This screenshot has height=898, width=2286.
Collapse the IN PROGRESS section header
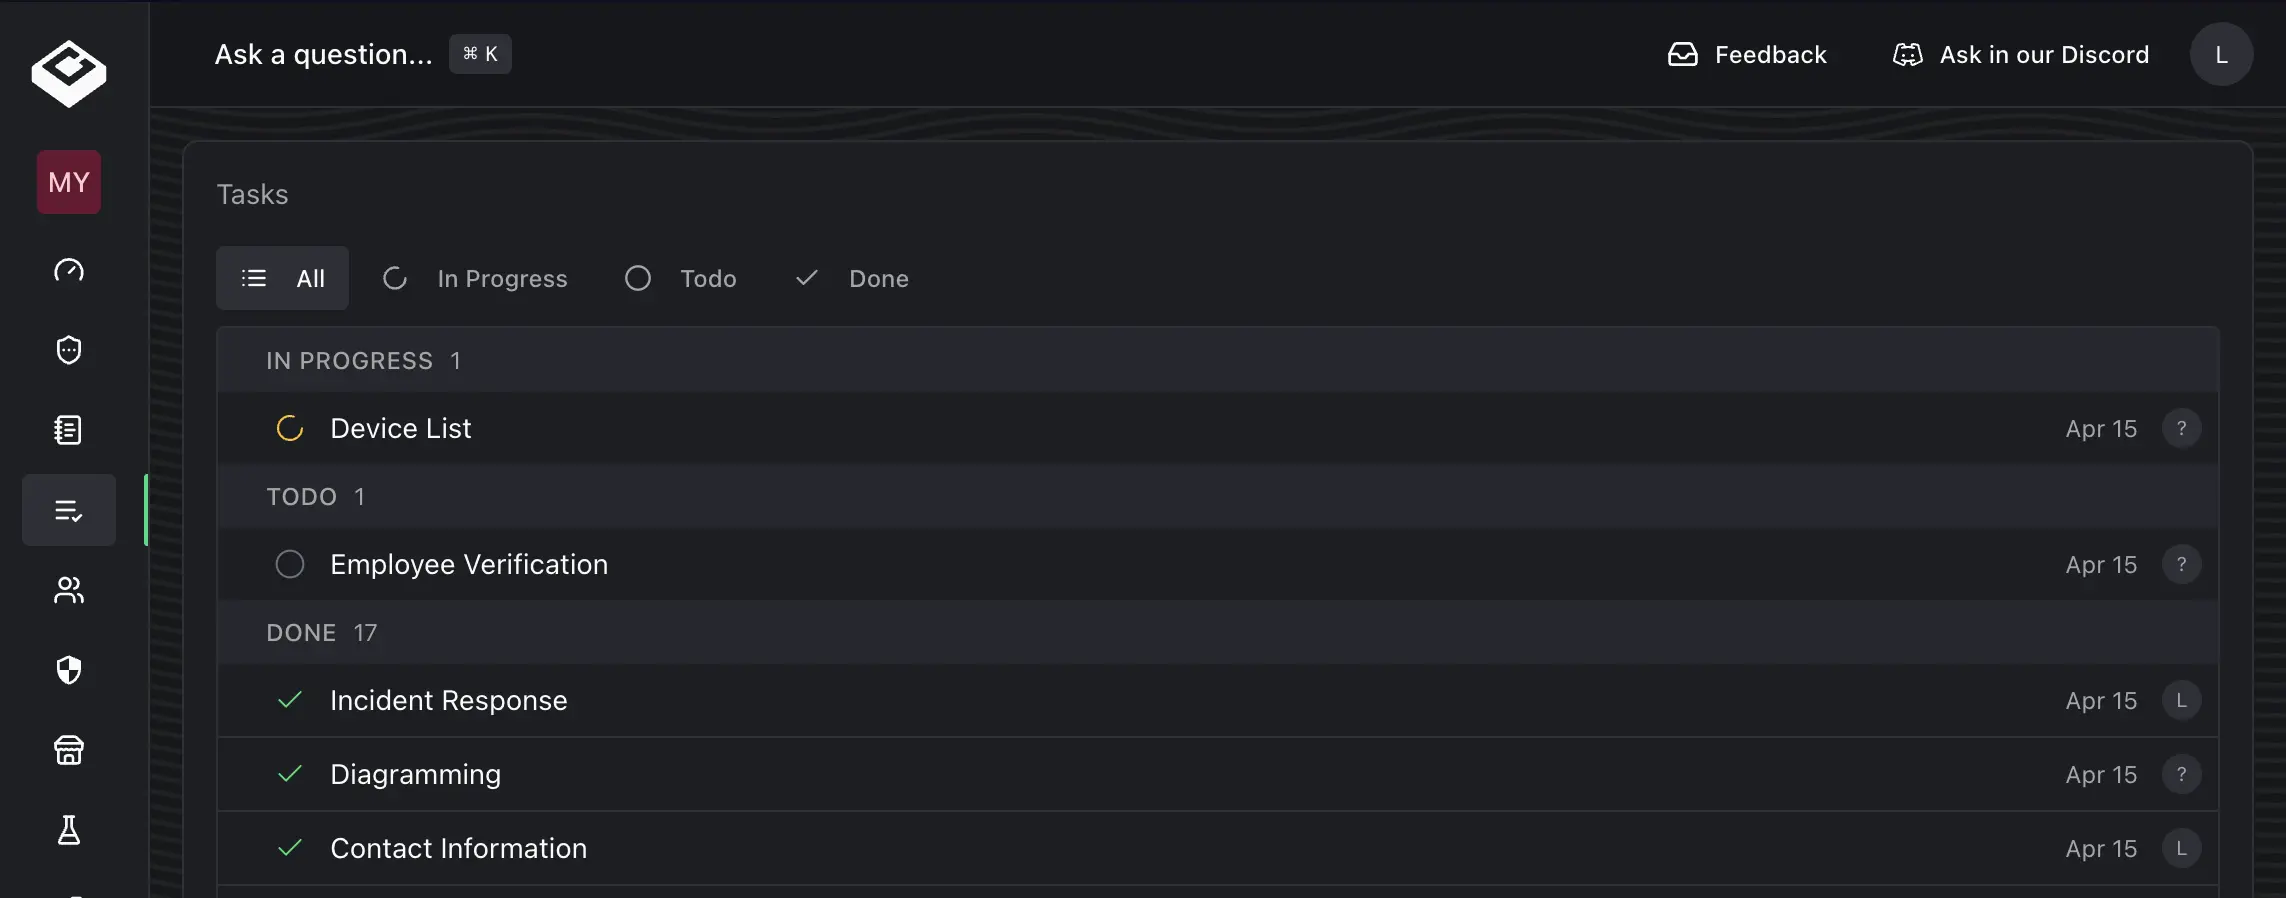pos(1218,360)
